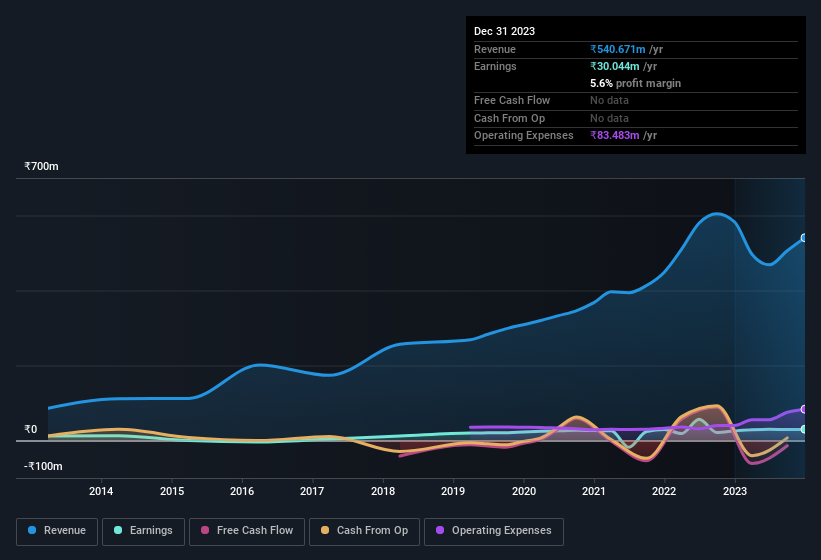Click the 2014 x-axis label
This screenshot has height=560, width=821.
[101, 491]
